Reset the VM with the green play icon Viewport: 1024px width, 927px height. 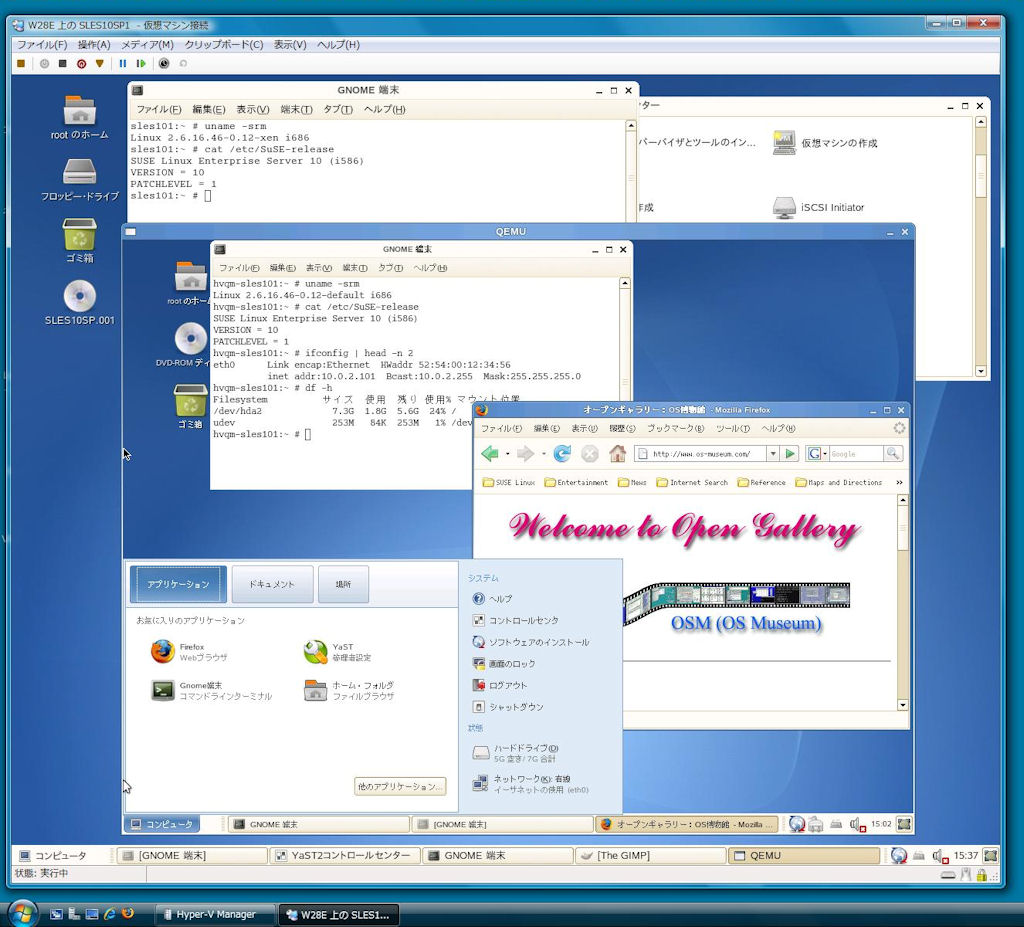[141, 63]
